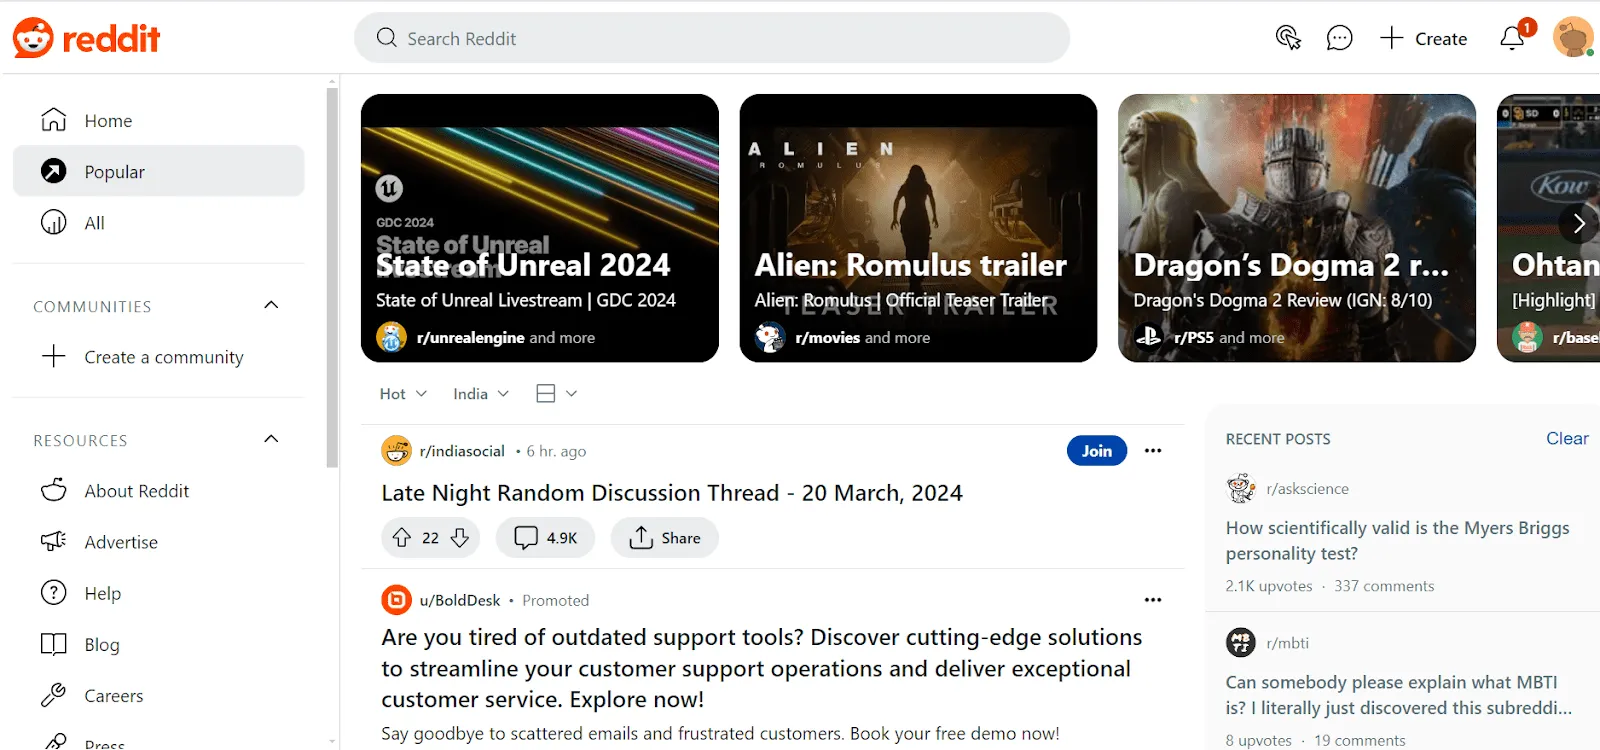Click Create a community

158,356
